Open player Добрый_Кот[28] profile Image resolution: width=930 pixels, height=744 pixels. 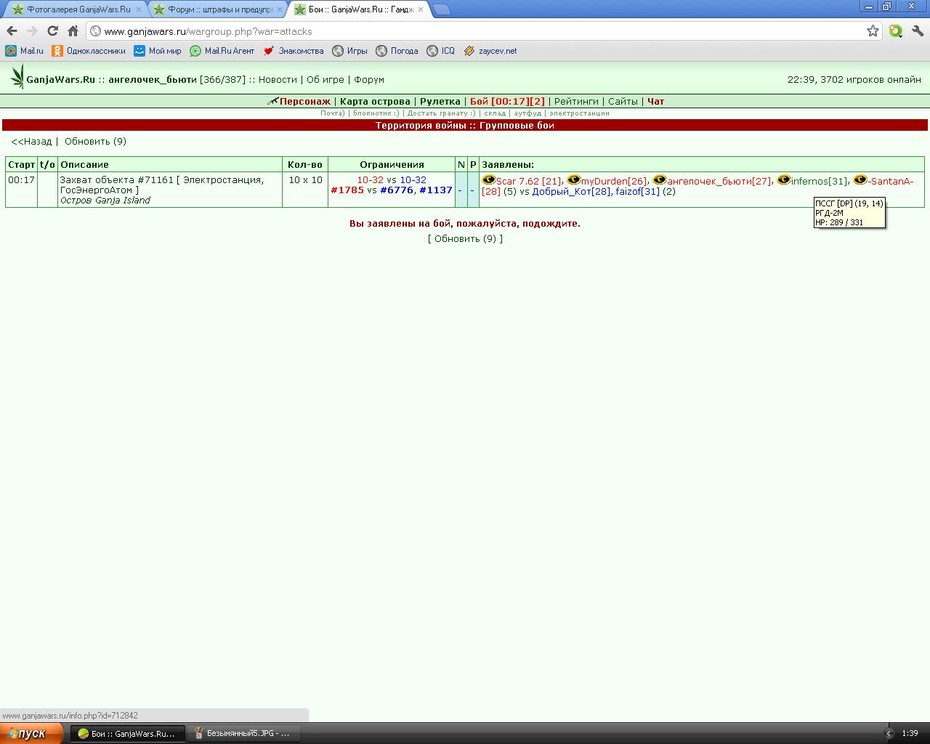pos(571,192)
